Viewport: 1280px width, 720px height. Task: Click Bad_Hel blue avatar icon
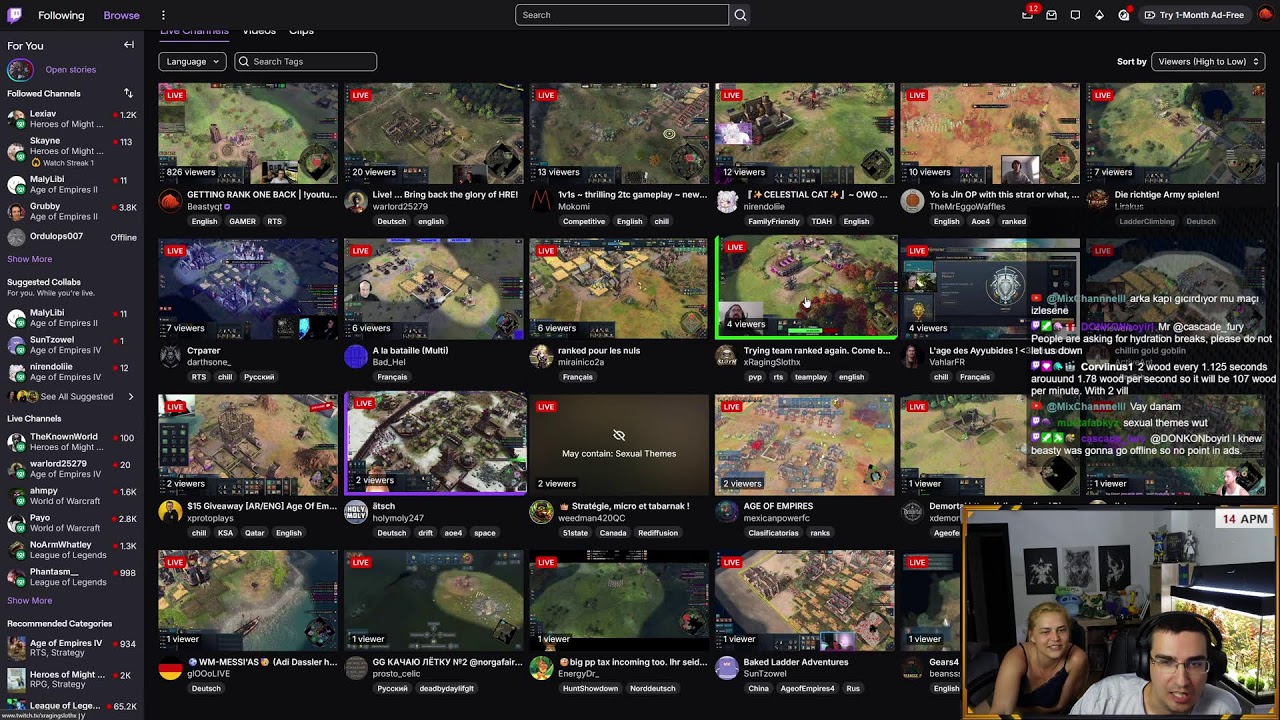(356, 357)
